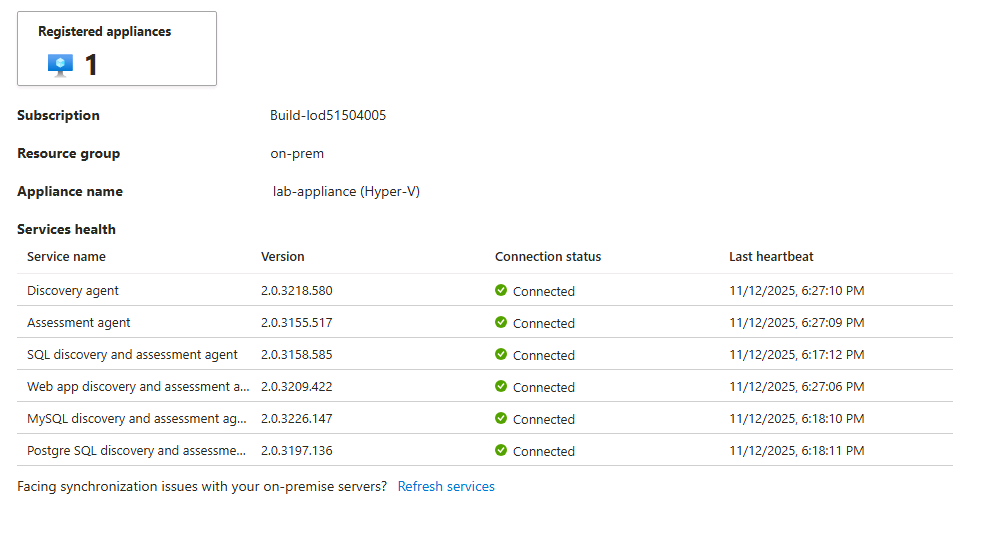Click SQL discovery agent green status icon

coord(501,354)
